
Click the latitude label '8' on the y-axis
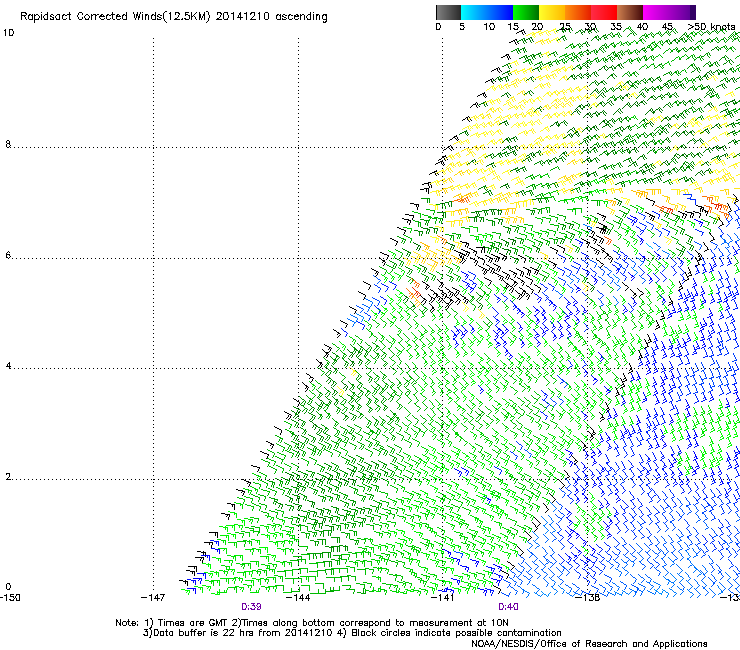8,144
